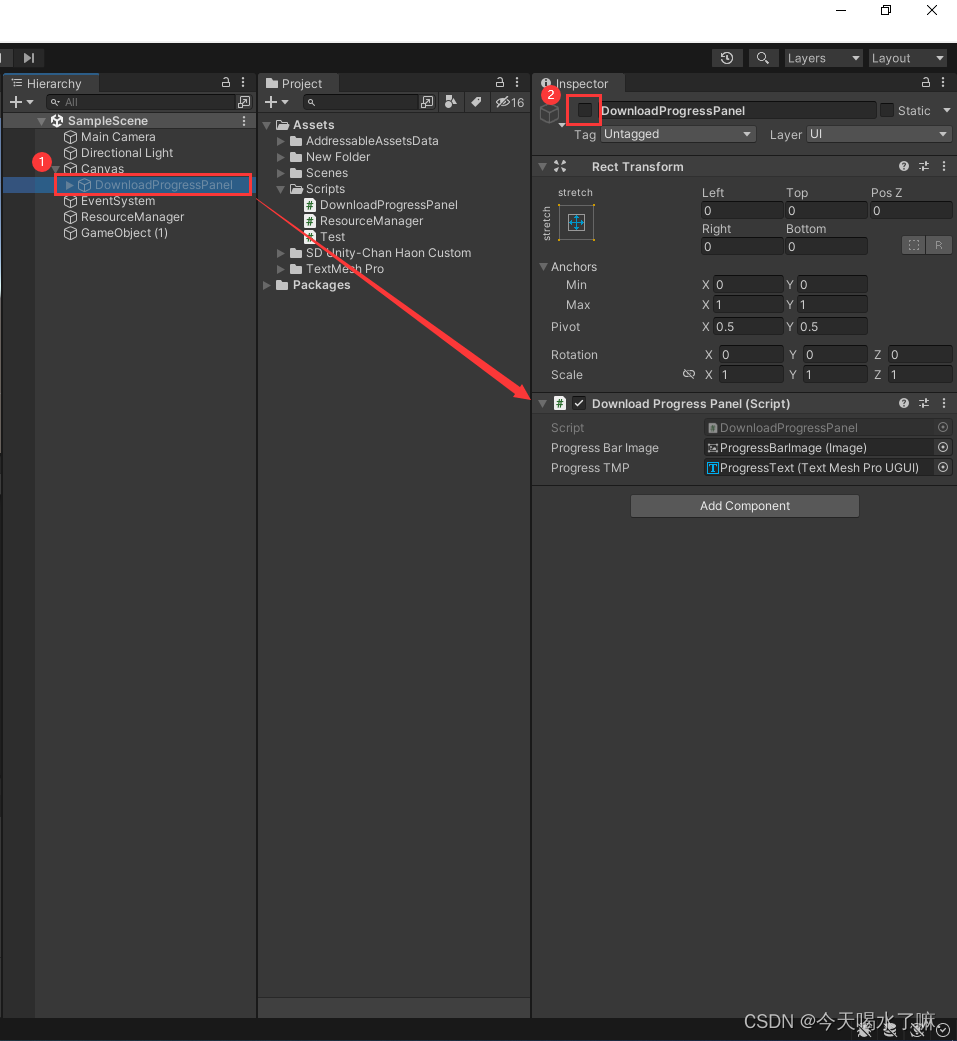Open Rect Transform three-dot options menu

click(942, 166)
